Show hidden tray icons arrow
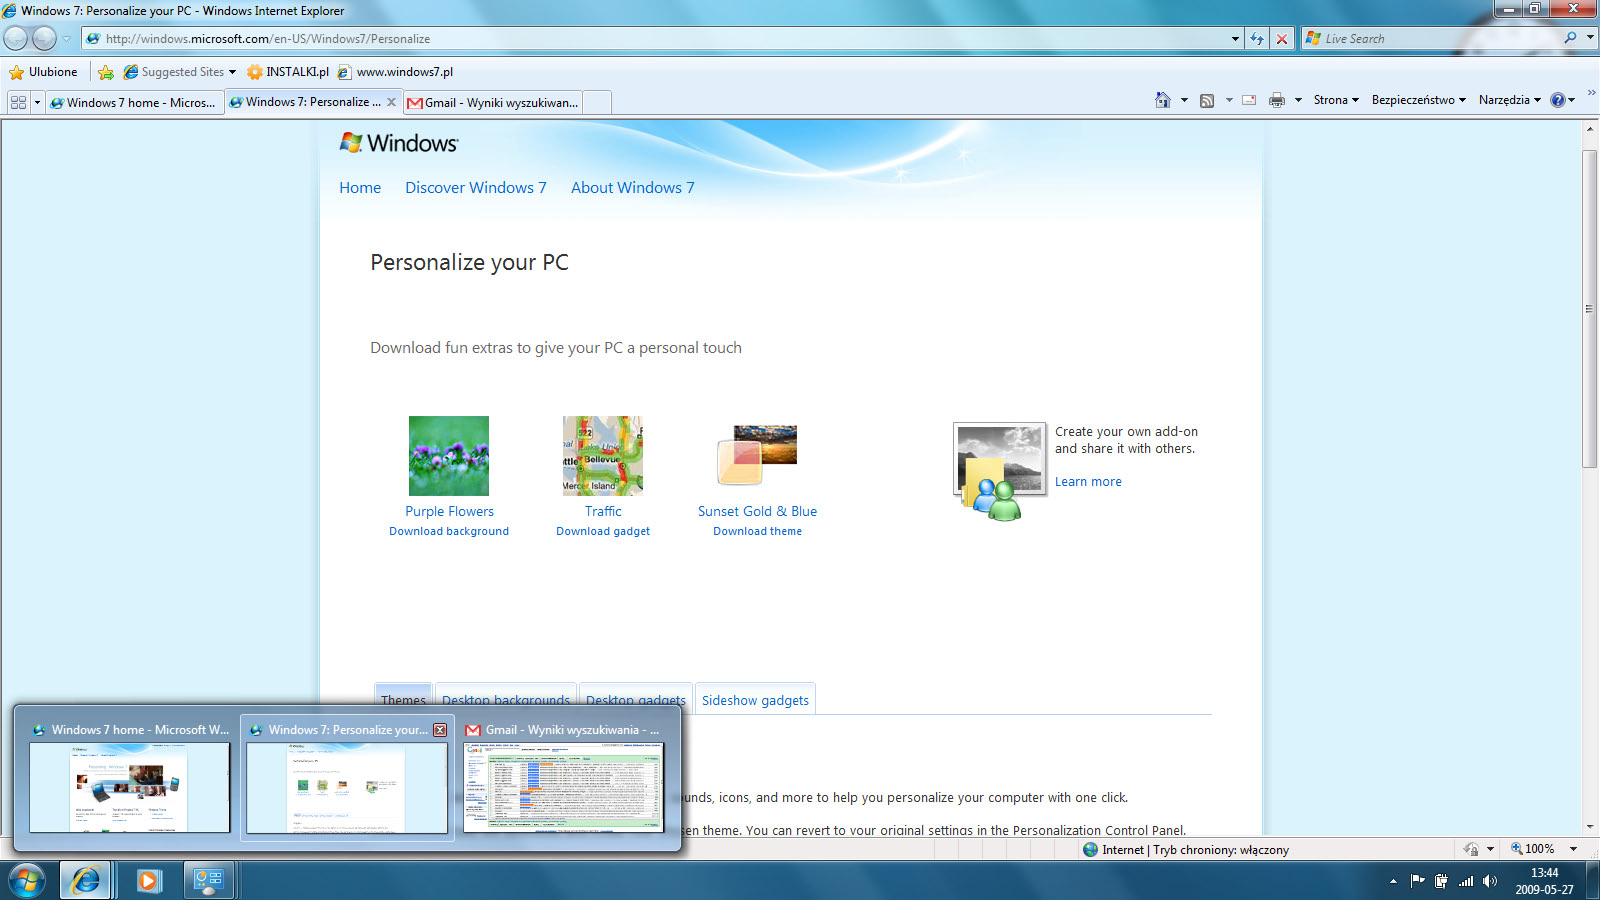1600x900 pixels. tap(1393, 881)
